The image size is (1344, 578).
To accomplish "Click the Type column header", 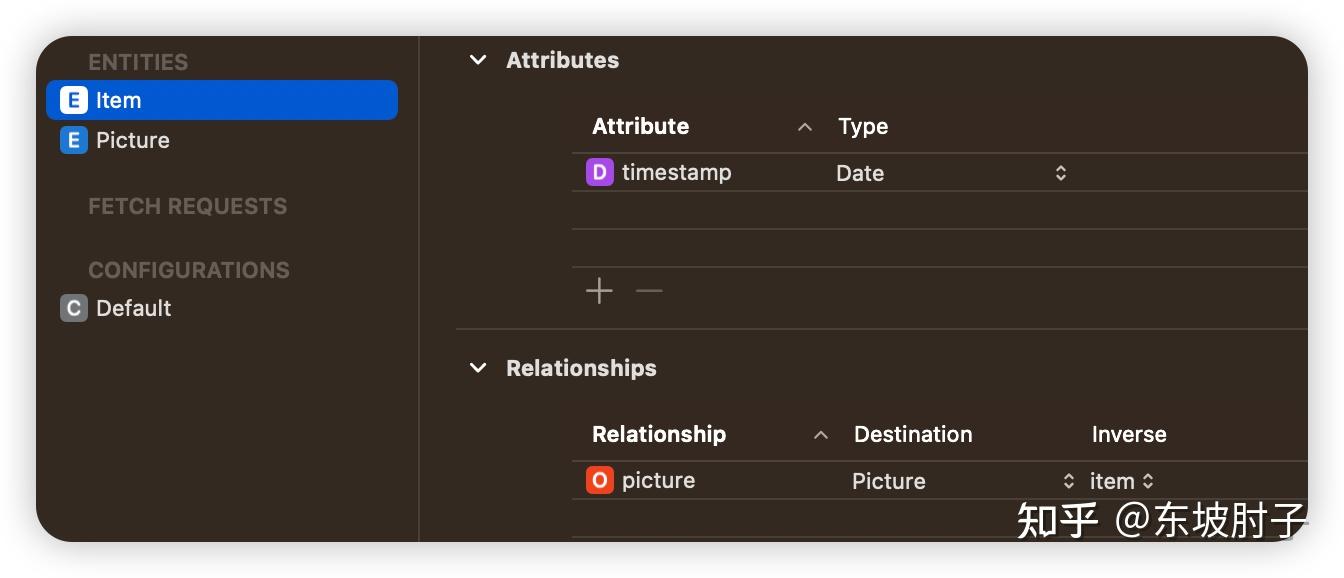I will coord(863,126).
